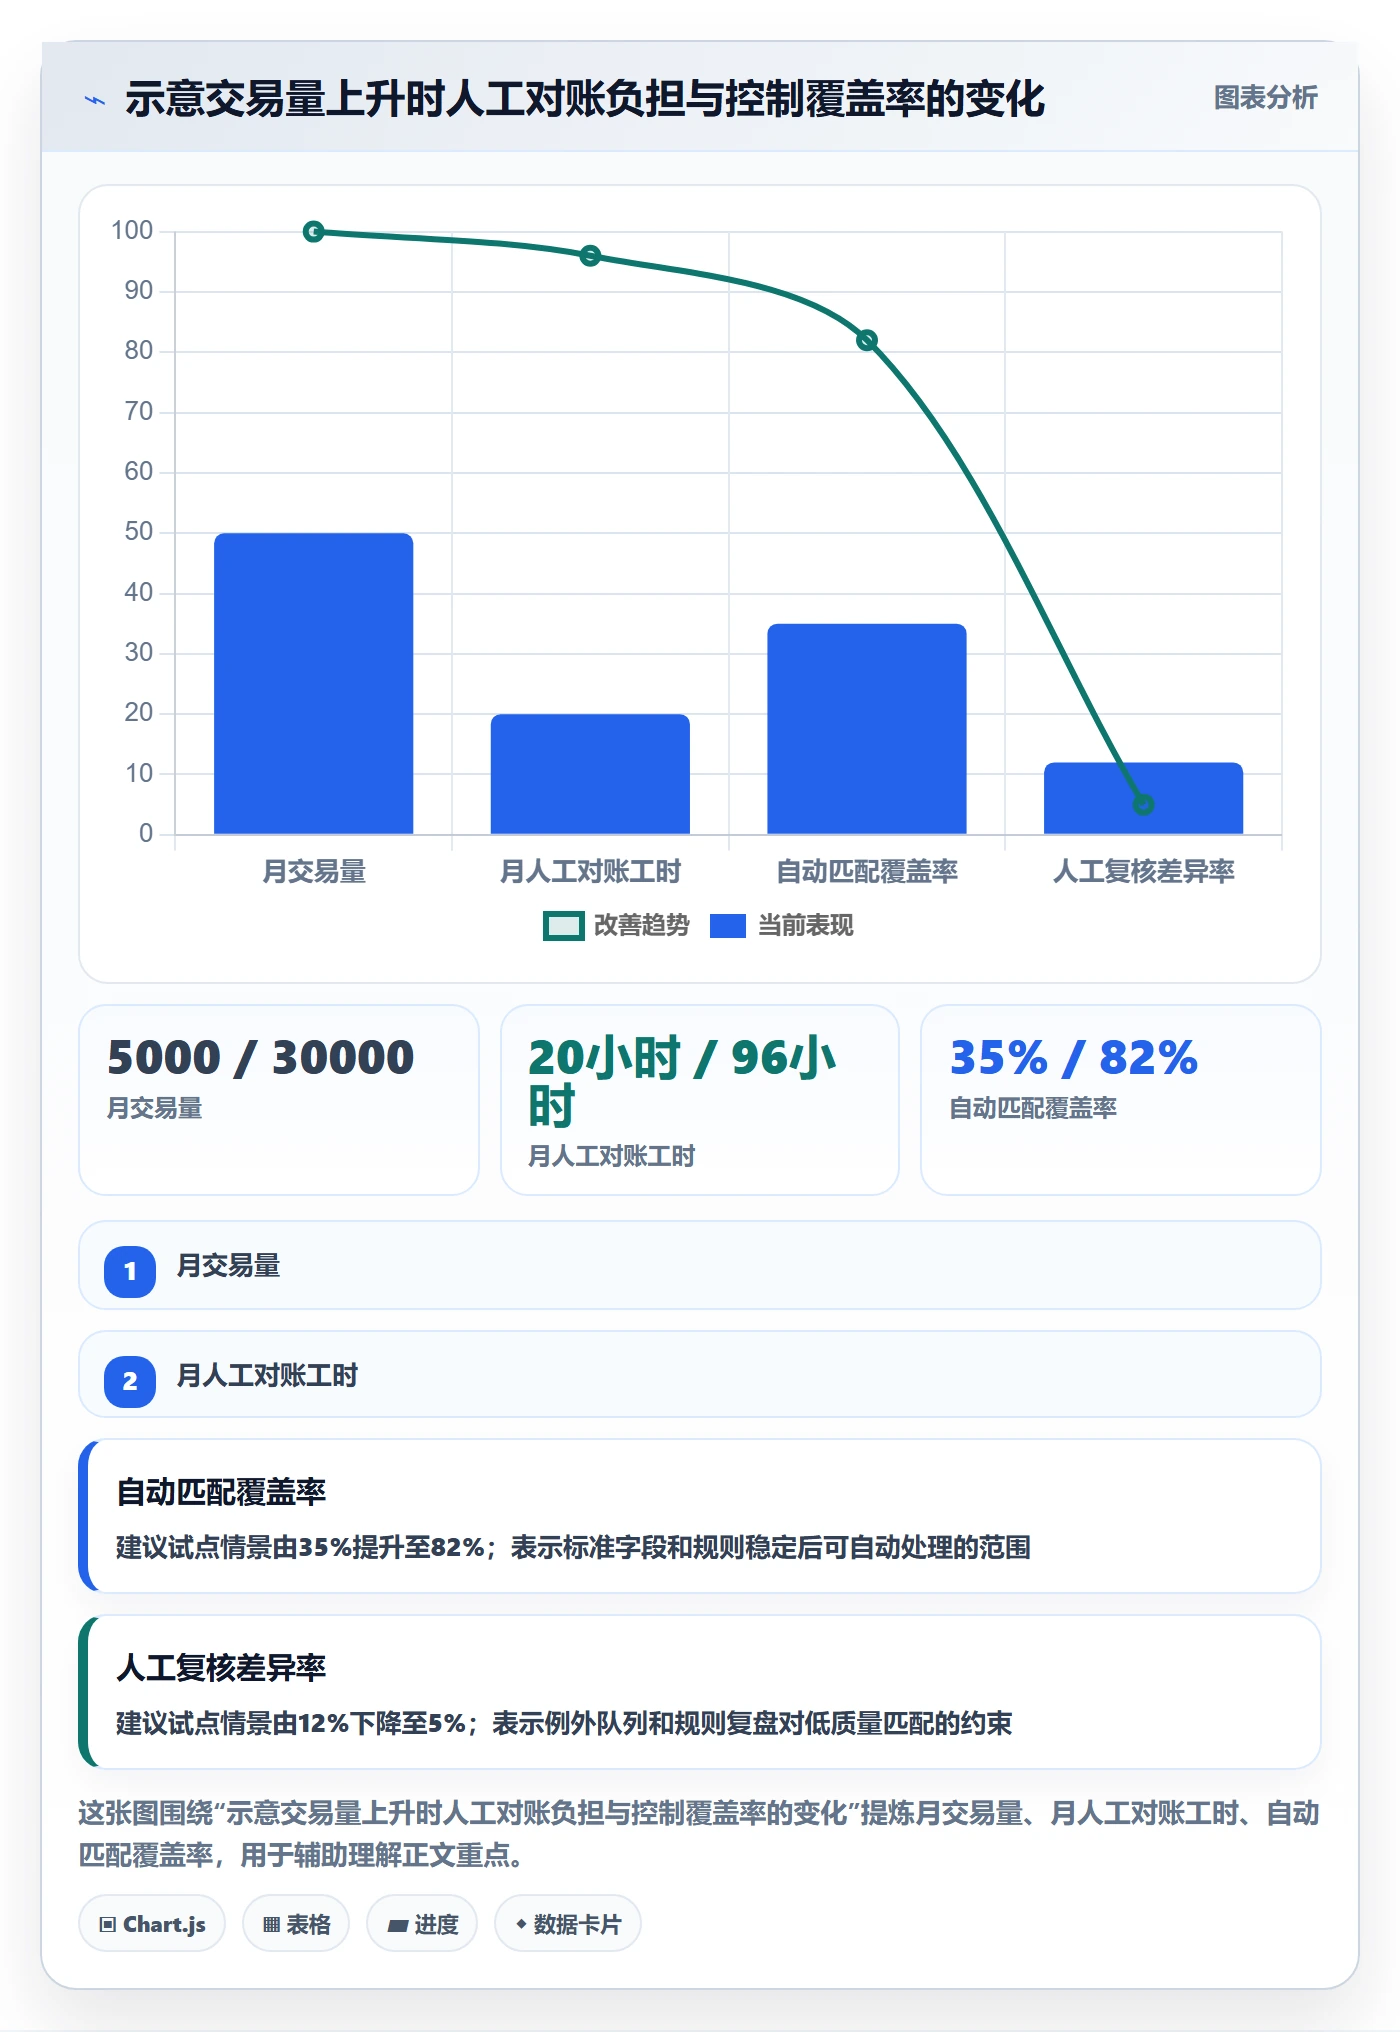Screen dimensions: 1400x2032
Task: Click the 自动匹配覆盖率 heading in the blue-bordered card
Action: point(221,1492)
